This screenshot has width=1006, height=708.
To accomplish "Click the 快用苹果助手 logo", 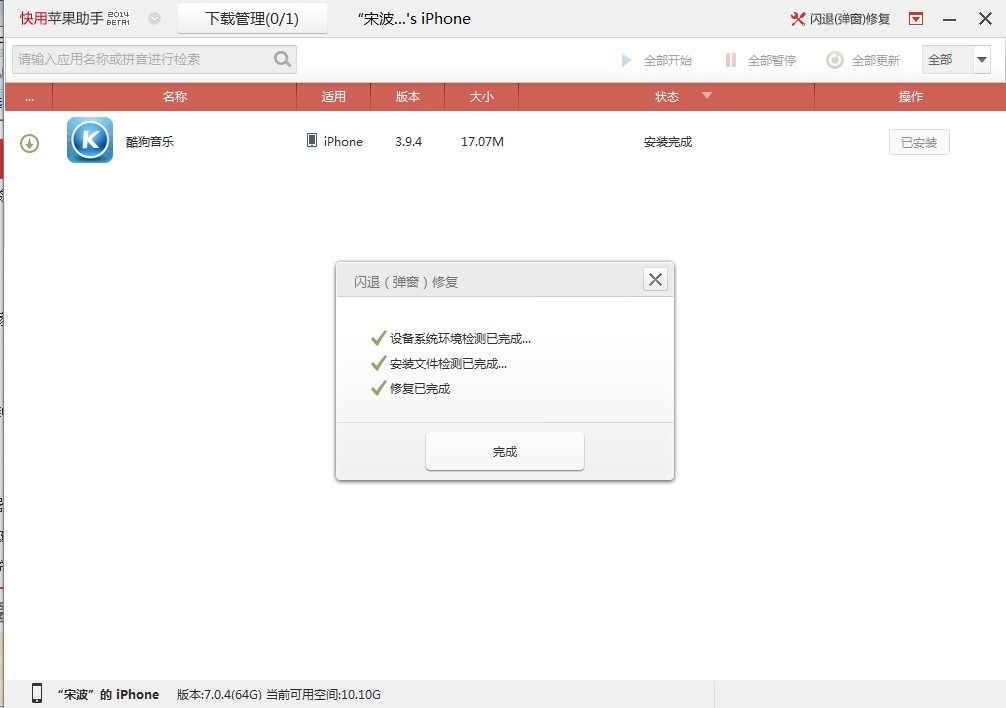I will pyautogui.click(x=74, y=19).
